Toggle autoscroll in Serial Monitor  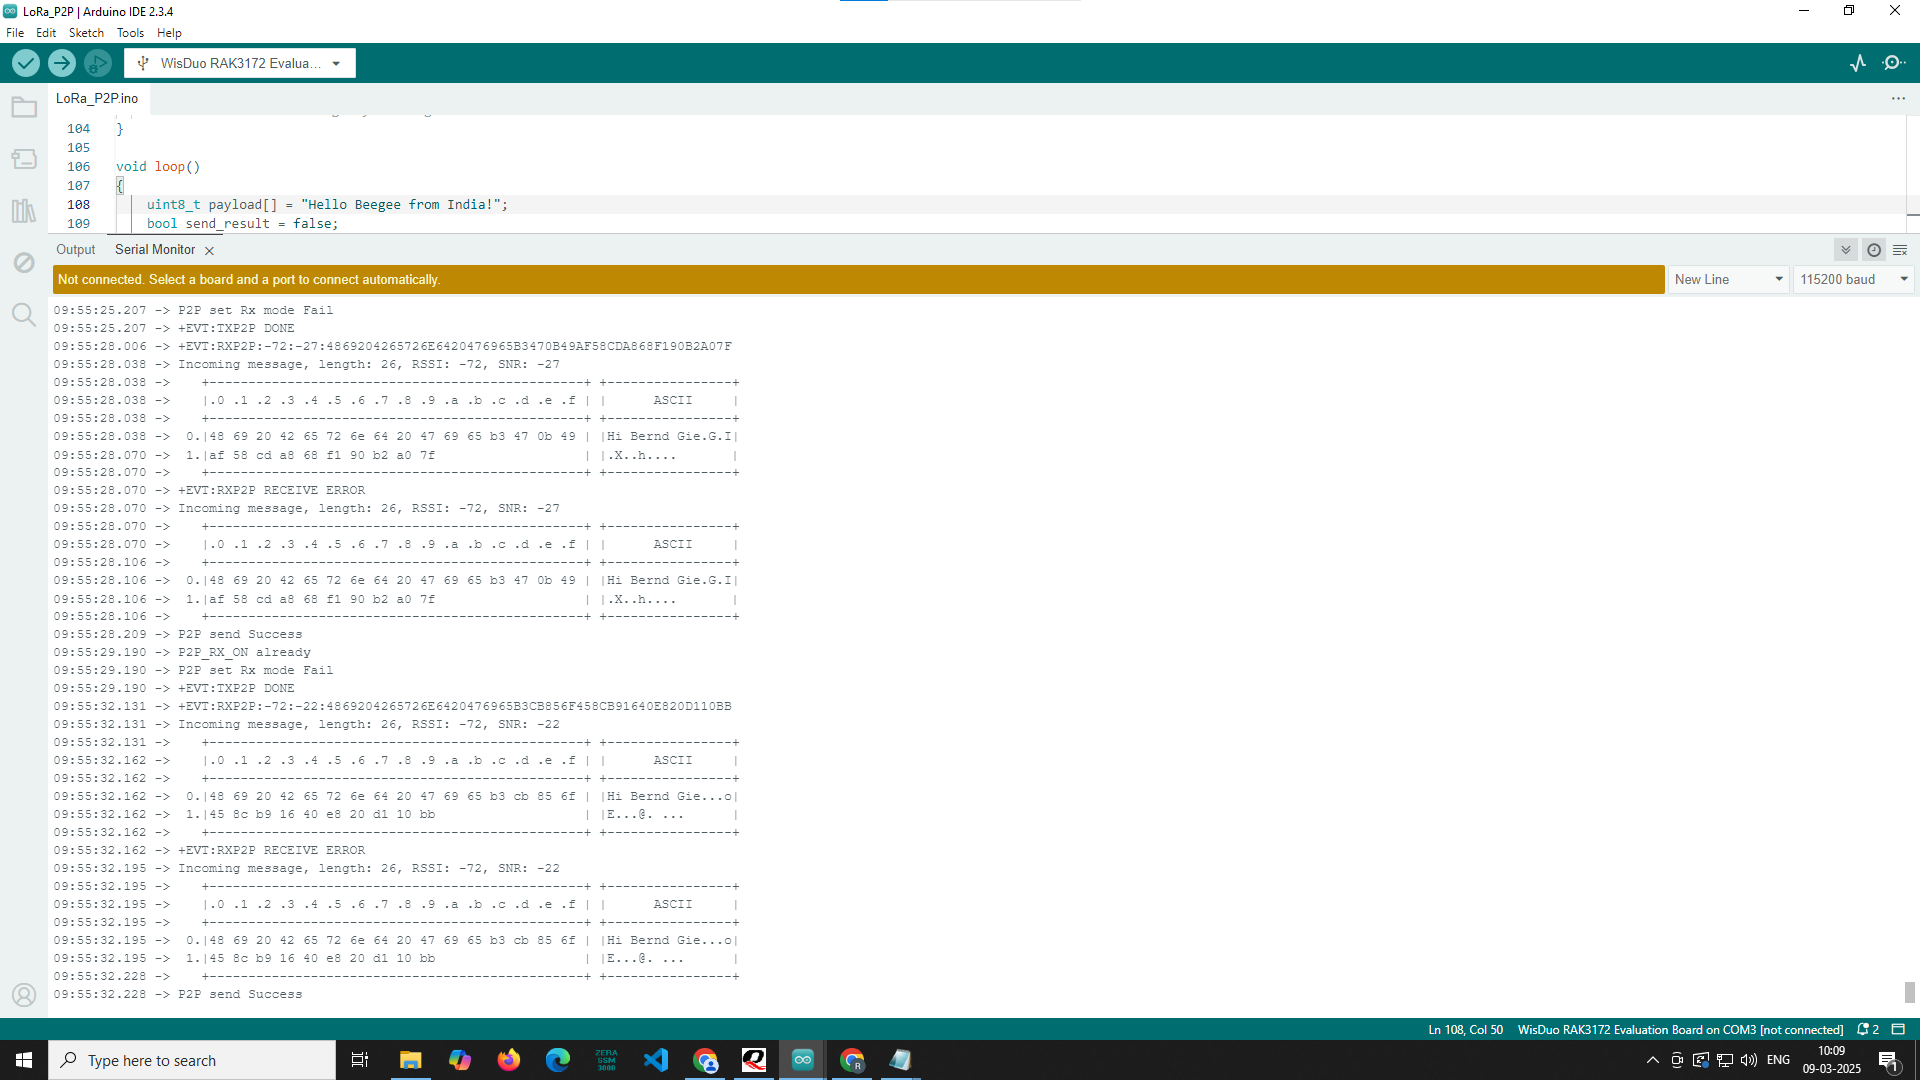1846,250
